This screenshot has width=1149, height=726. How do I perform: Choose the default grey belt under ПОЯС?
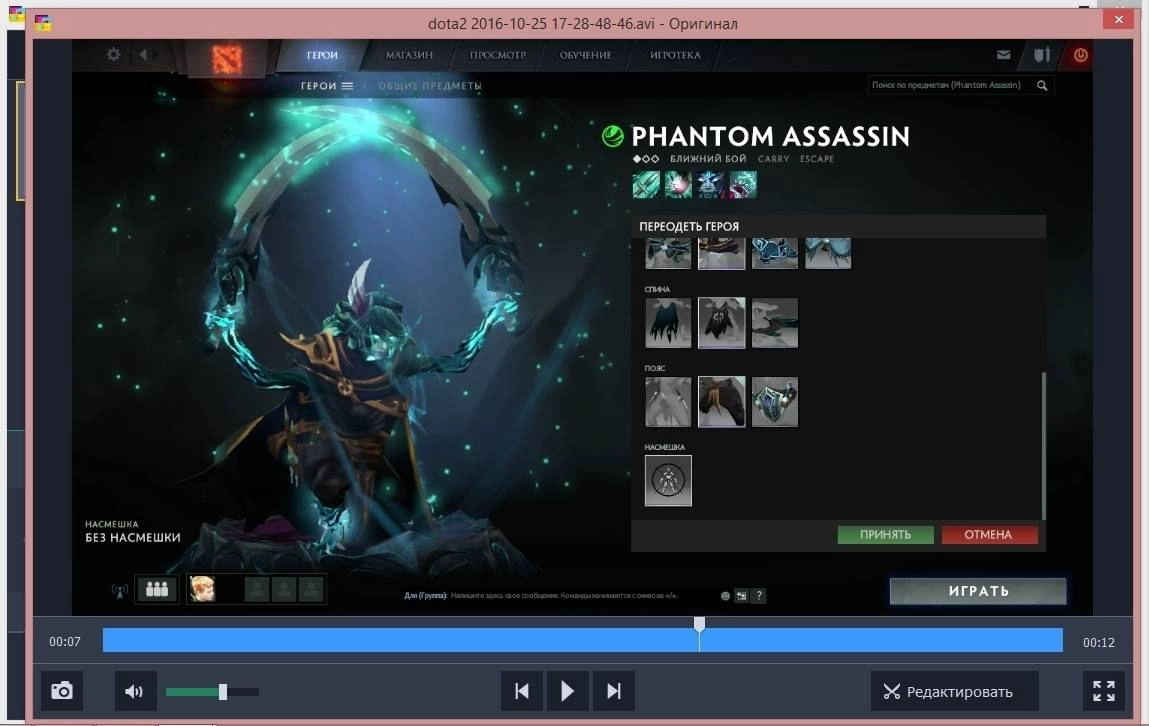tap(668, 401)
